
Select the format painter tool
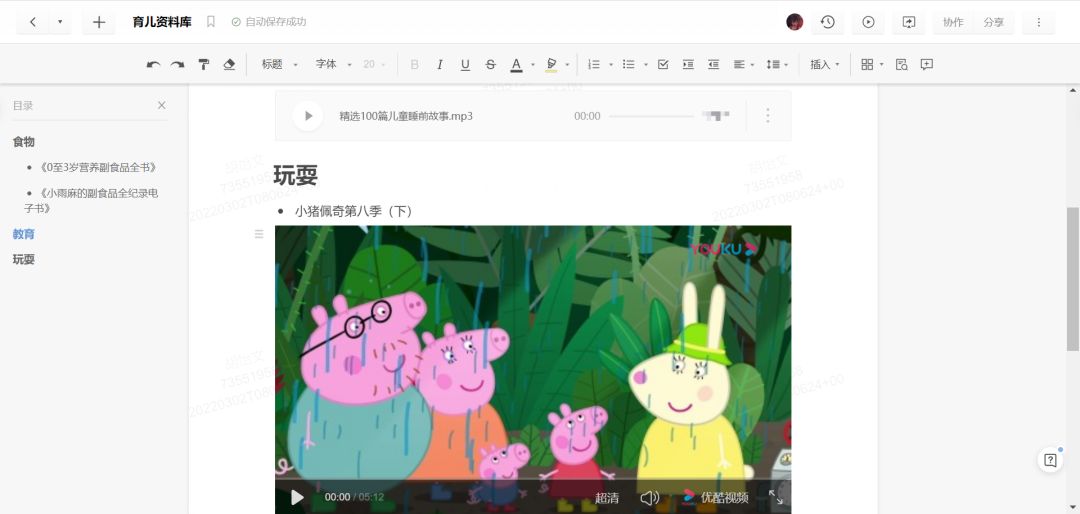click(x=204, y=64)
